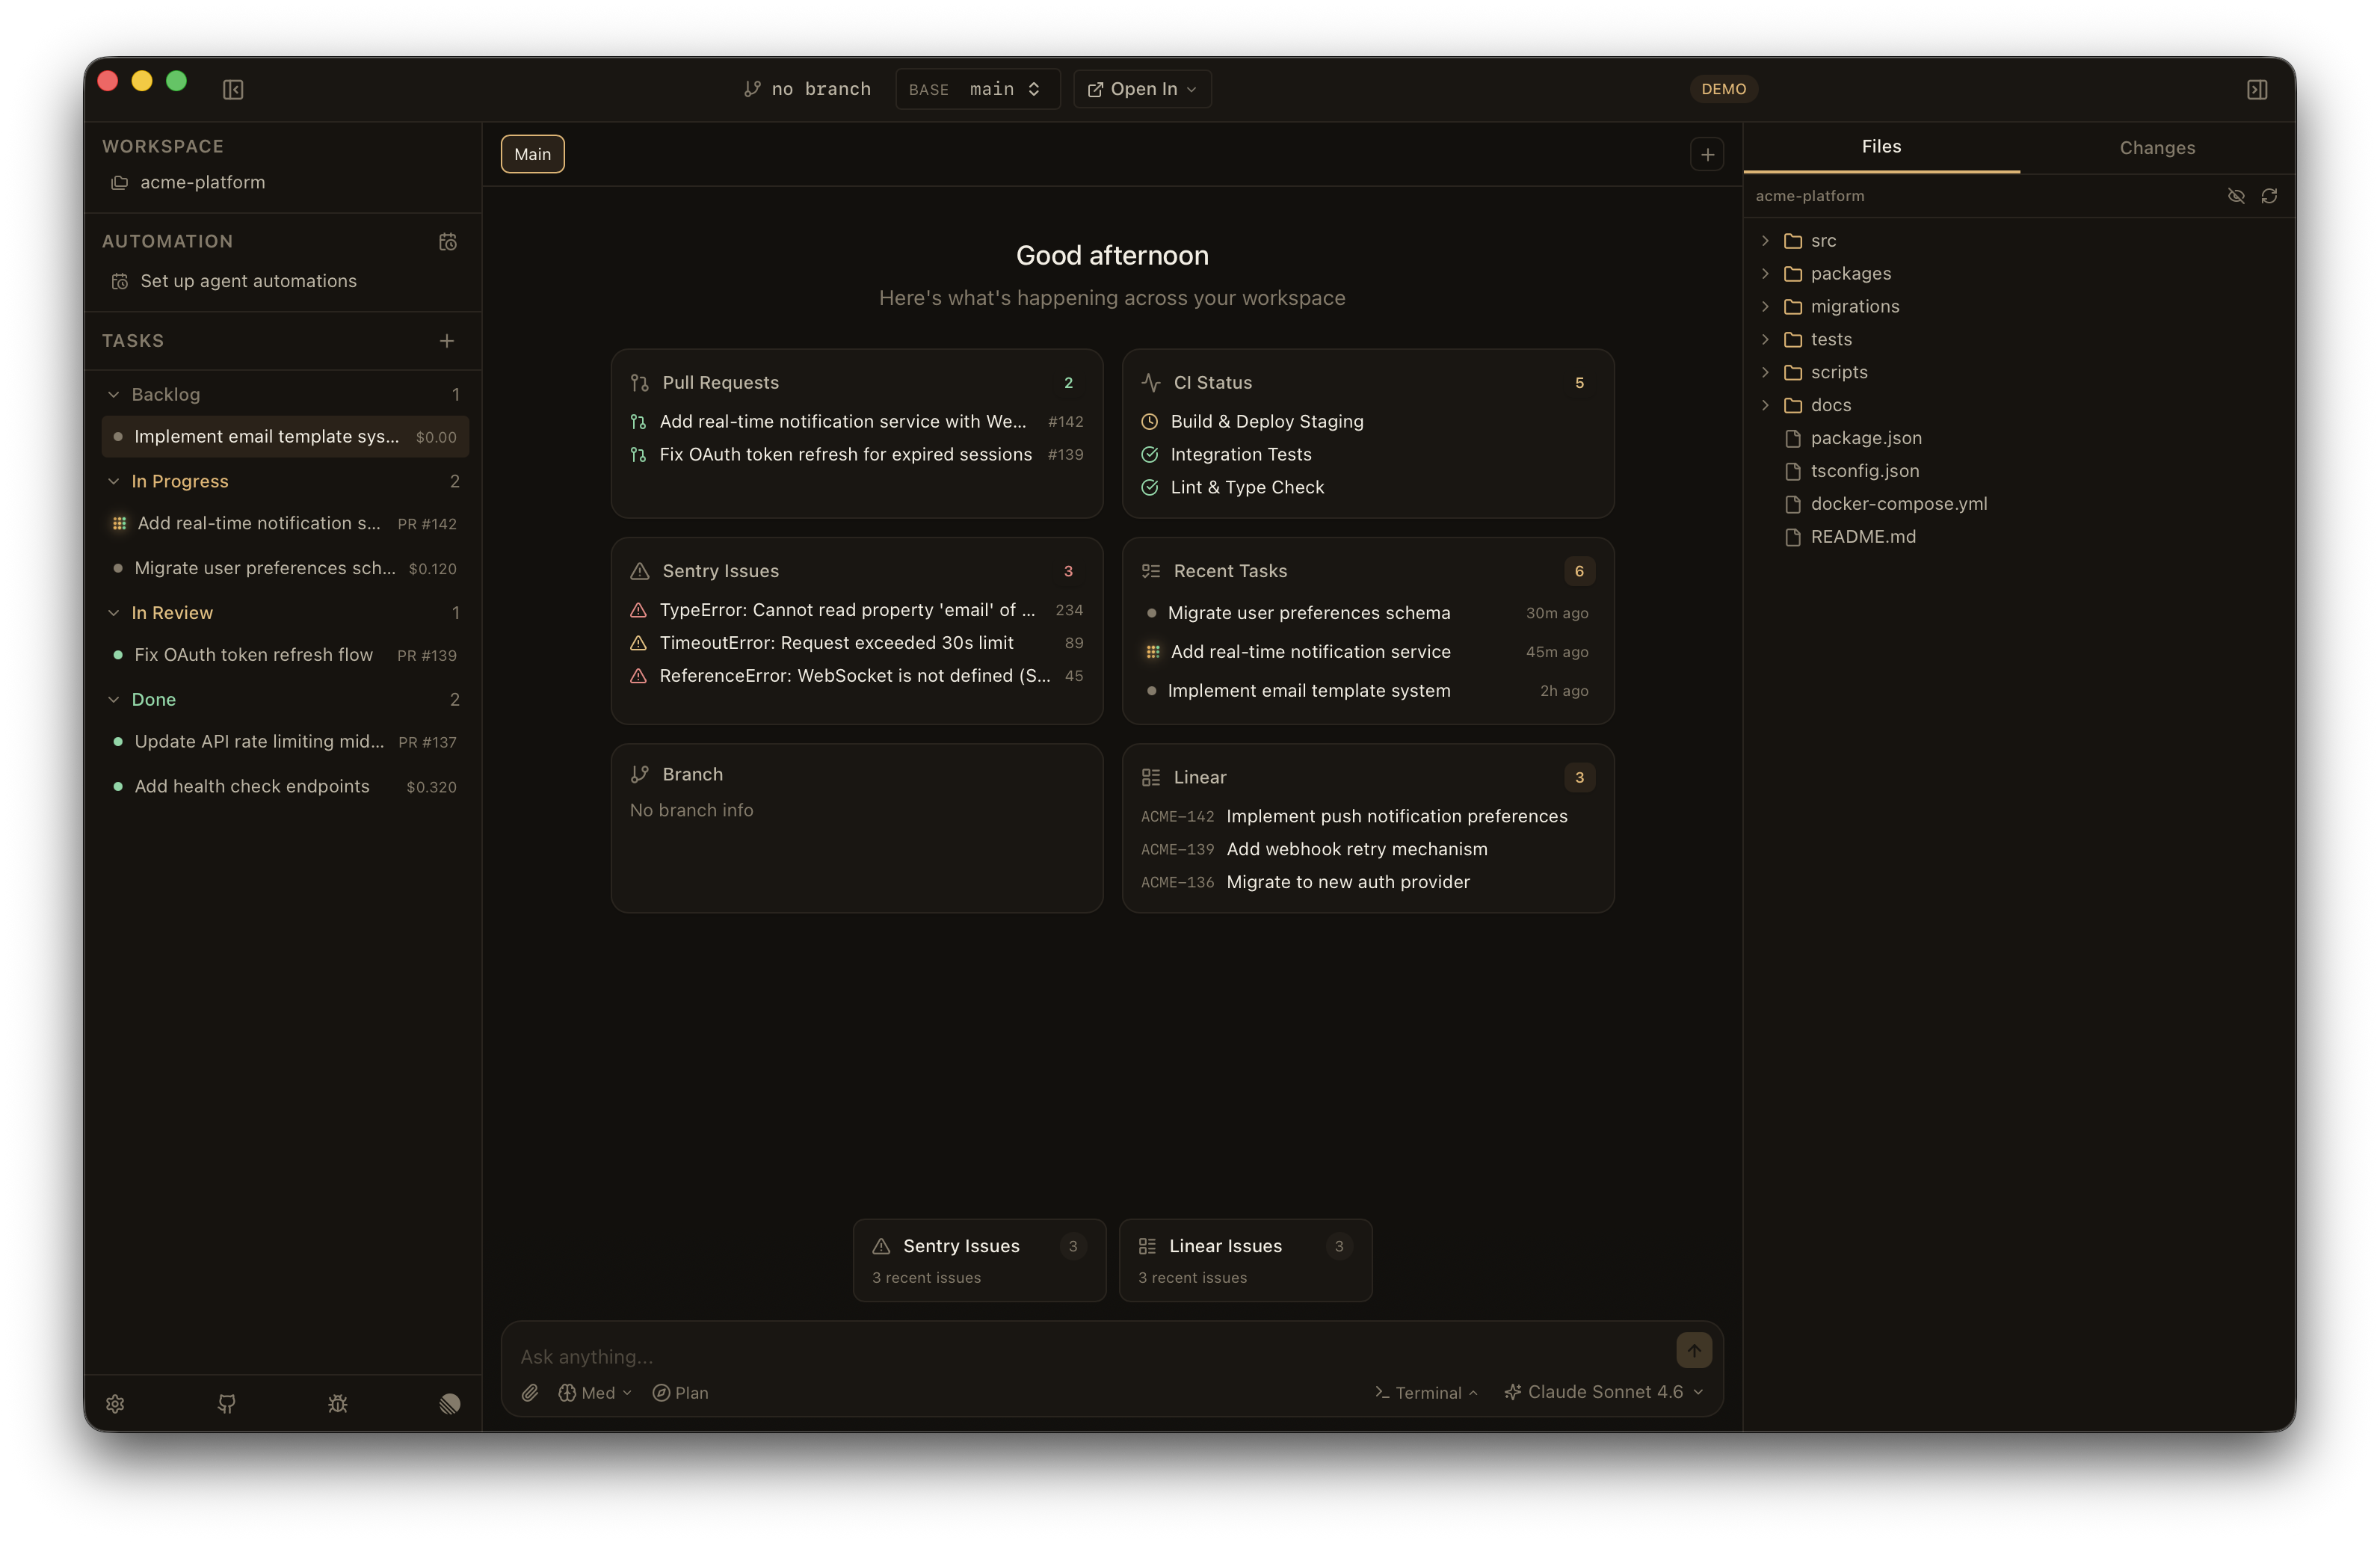Open the GitHub integration icon
This screenshot has width=2380, height=1543.
[x=227, y=1404]
